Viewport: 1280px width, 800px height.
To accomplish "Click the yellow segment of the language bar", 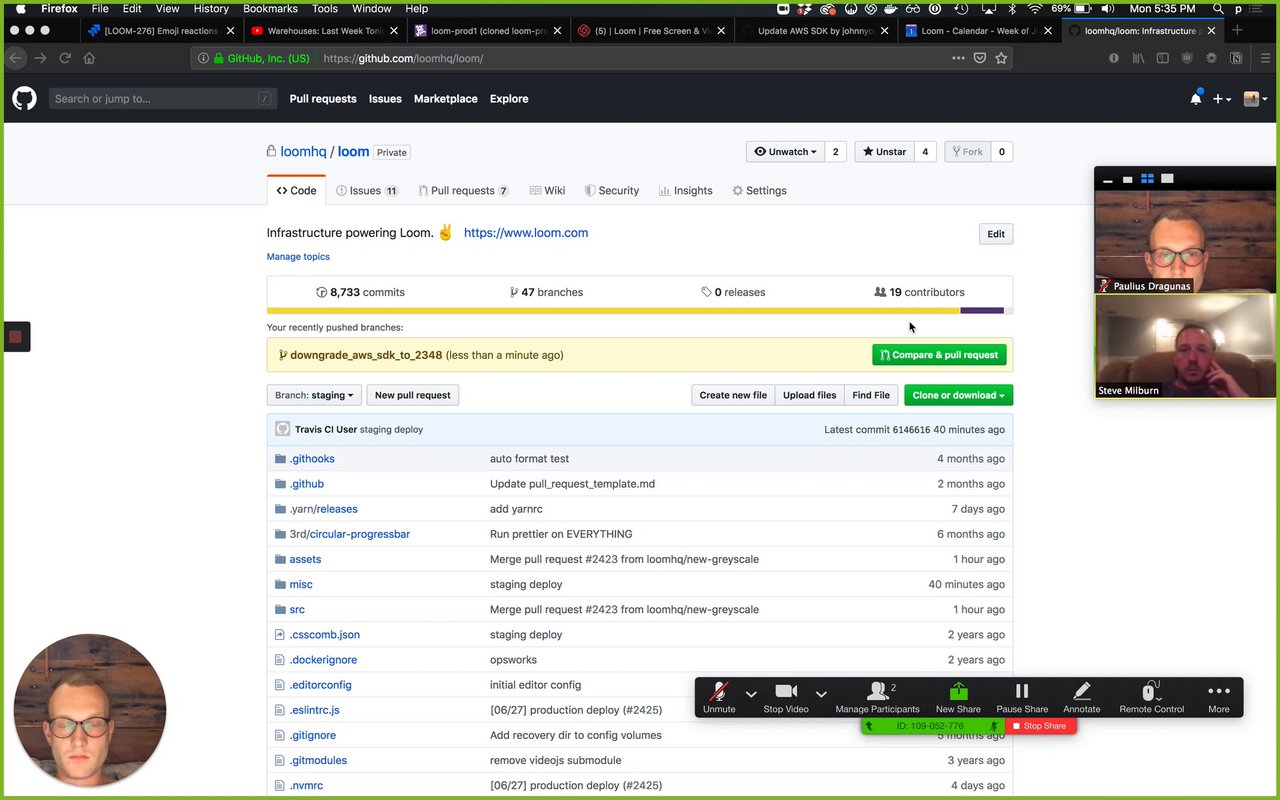I will (613, 311).
